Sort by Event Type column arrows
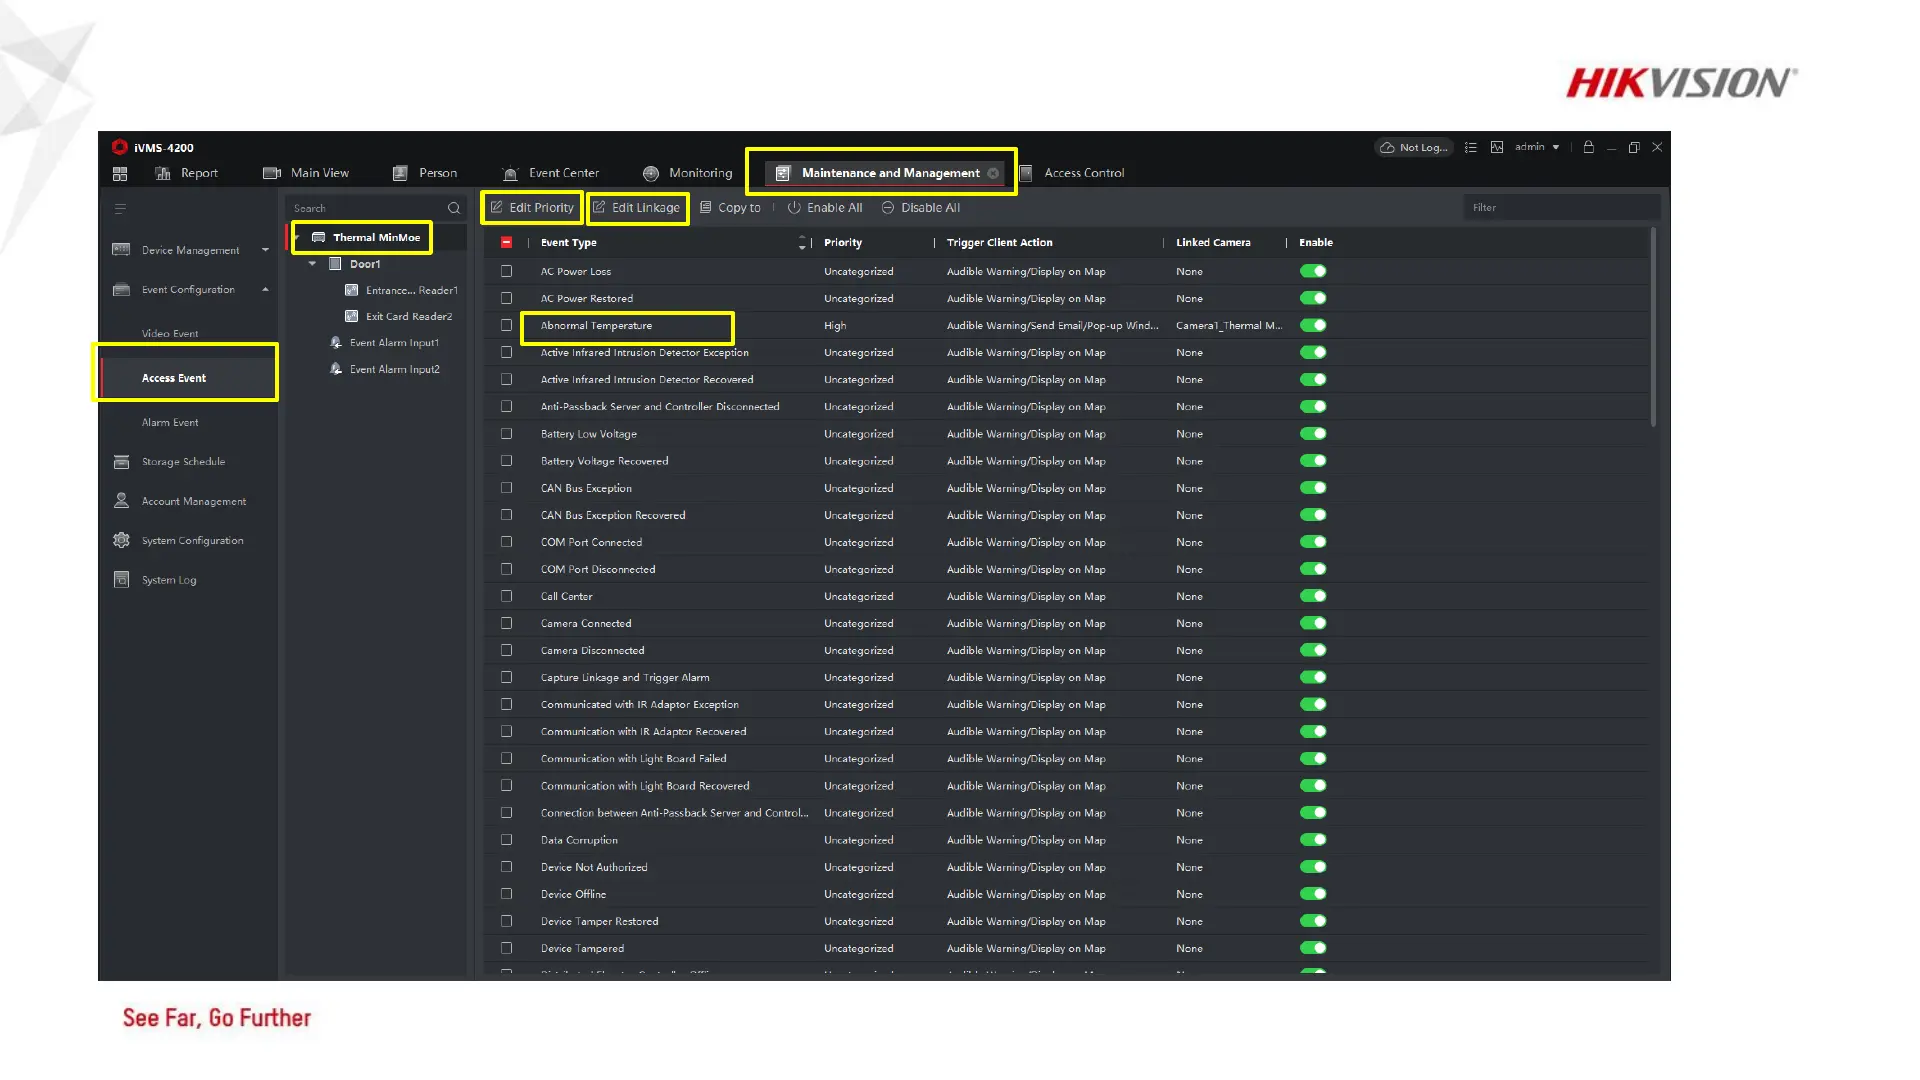 [x=801, y=243]
